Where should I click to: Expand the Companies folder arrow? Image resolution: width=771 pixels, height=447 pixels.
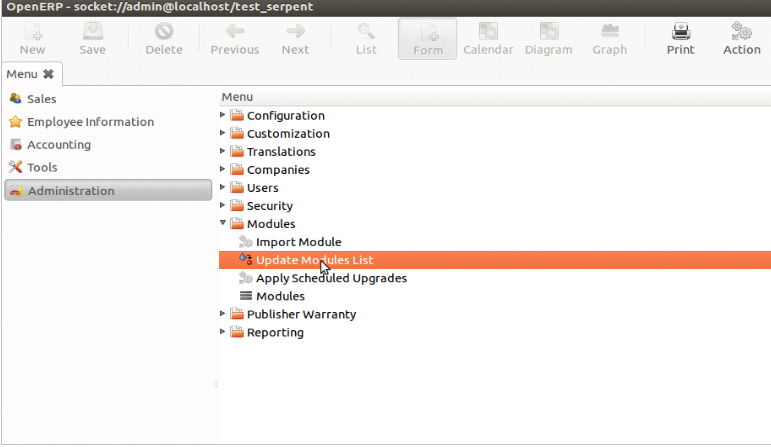point(223,169)
